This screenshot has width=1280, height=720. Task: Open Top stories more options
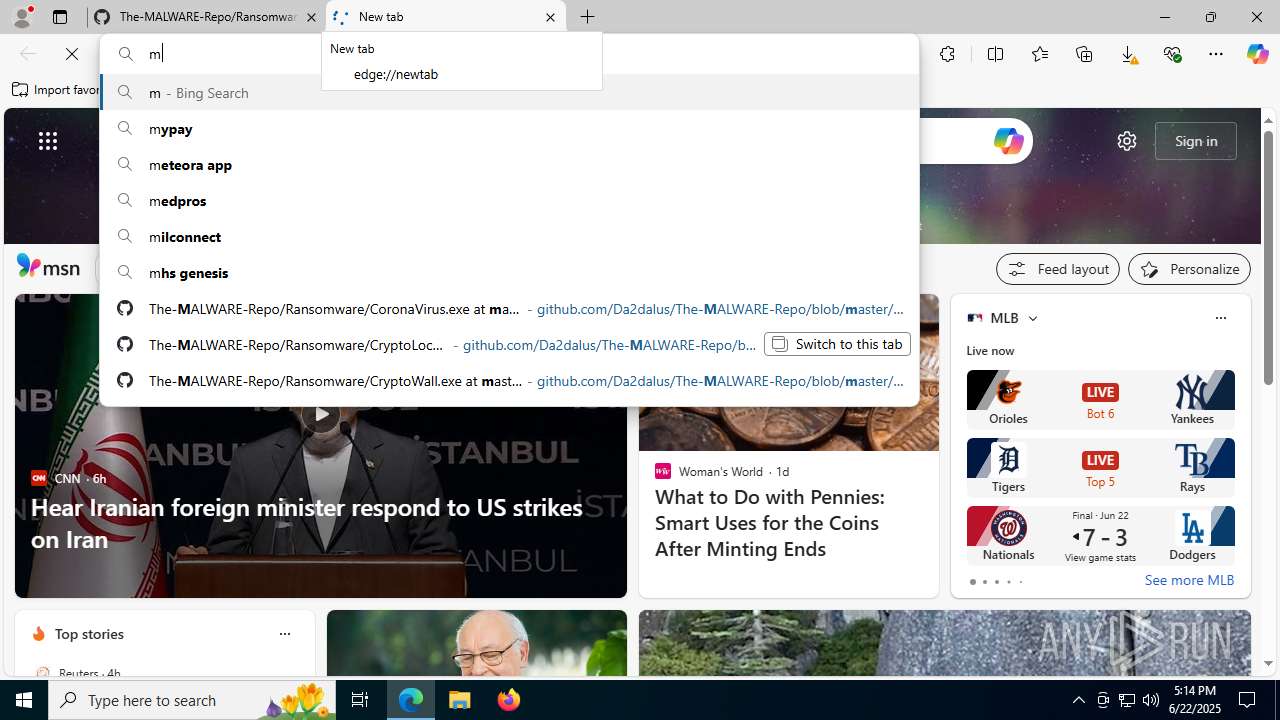[285, 634]
